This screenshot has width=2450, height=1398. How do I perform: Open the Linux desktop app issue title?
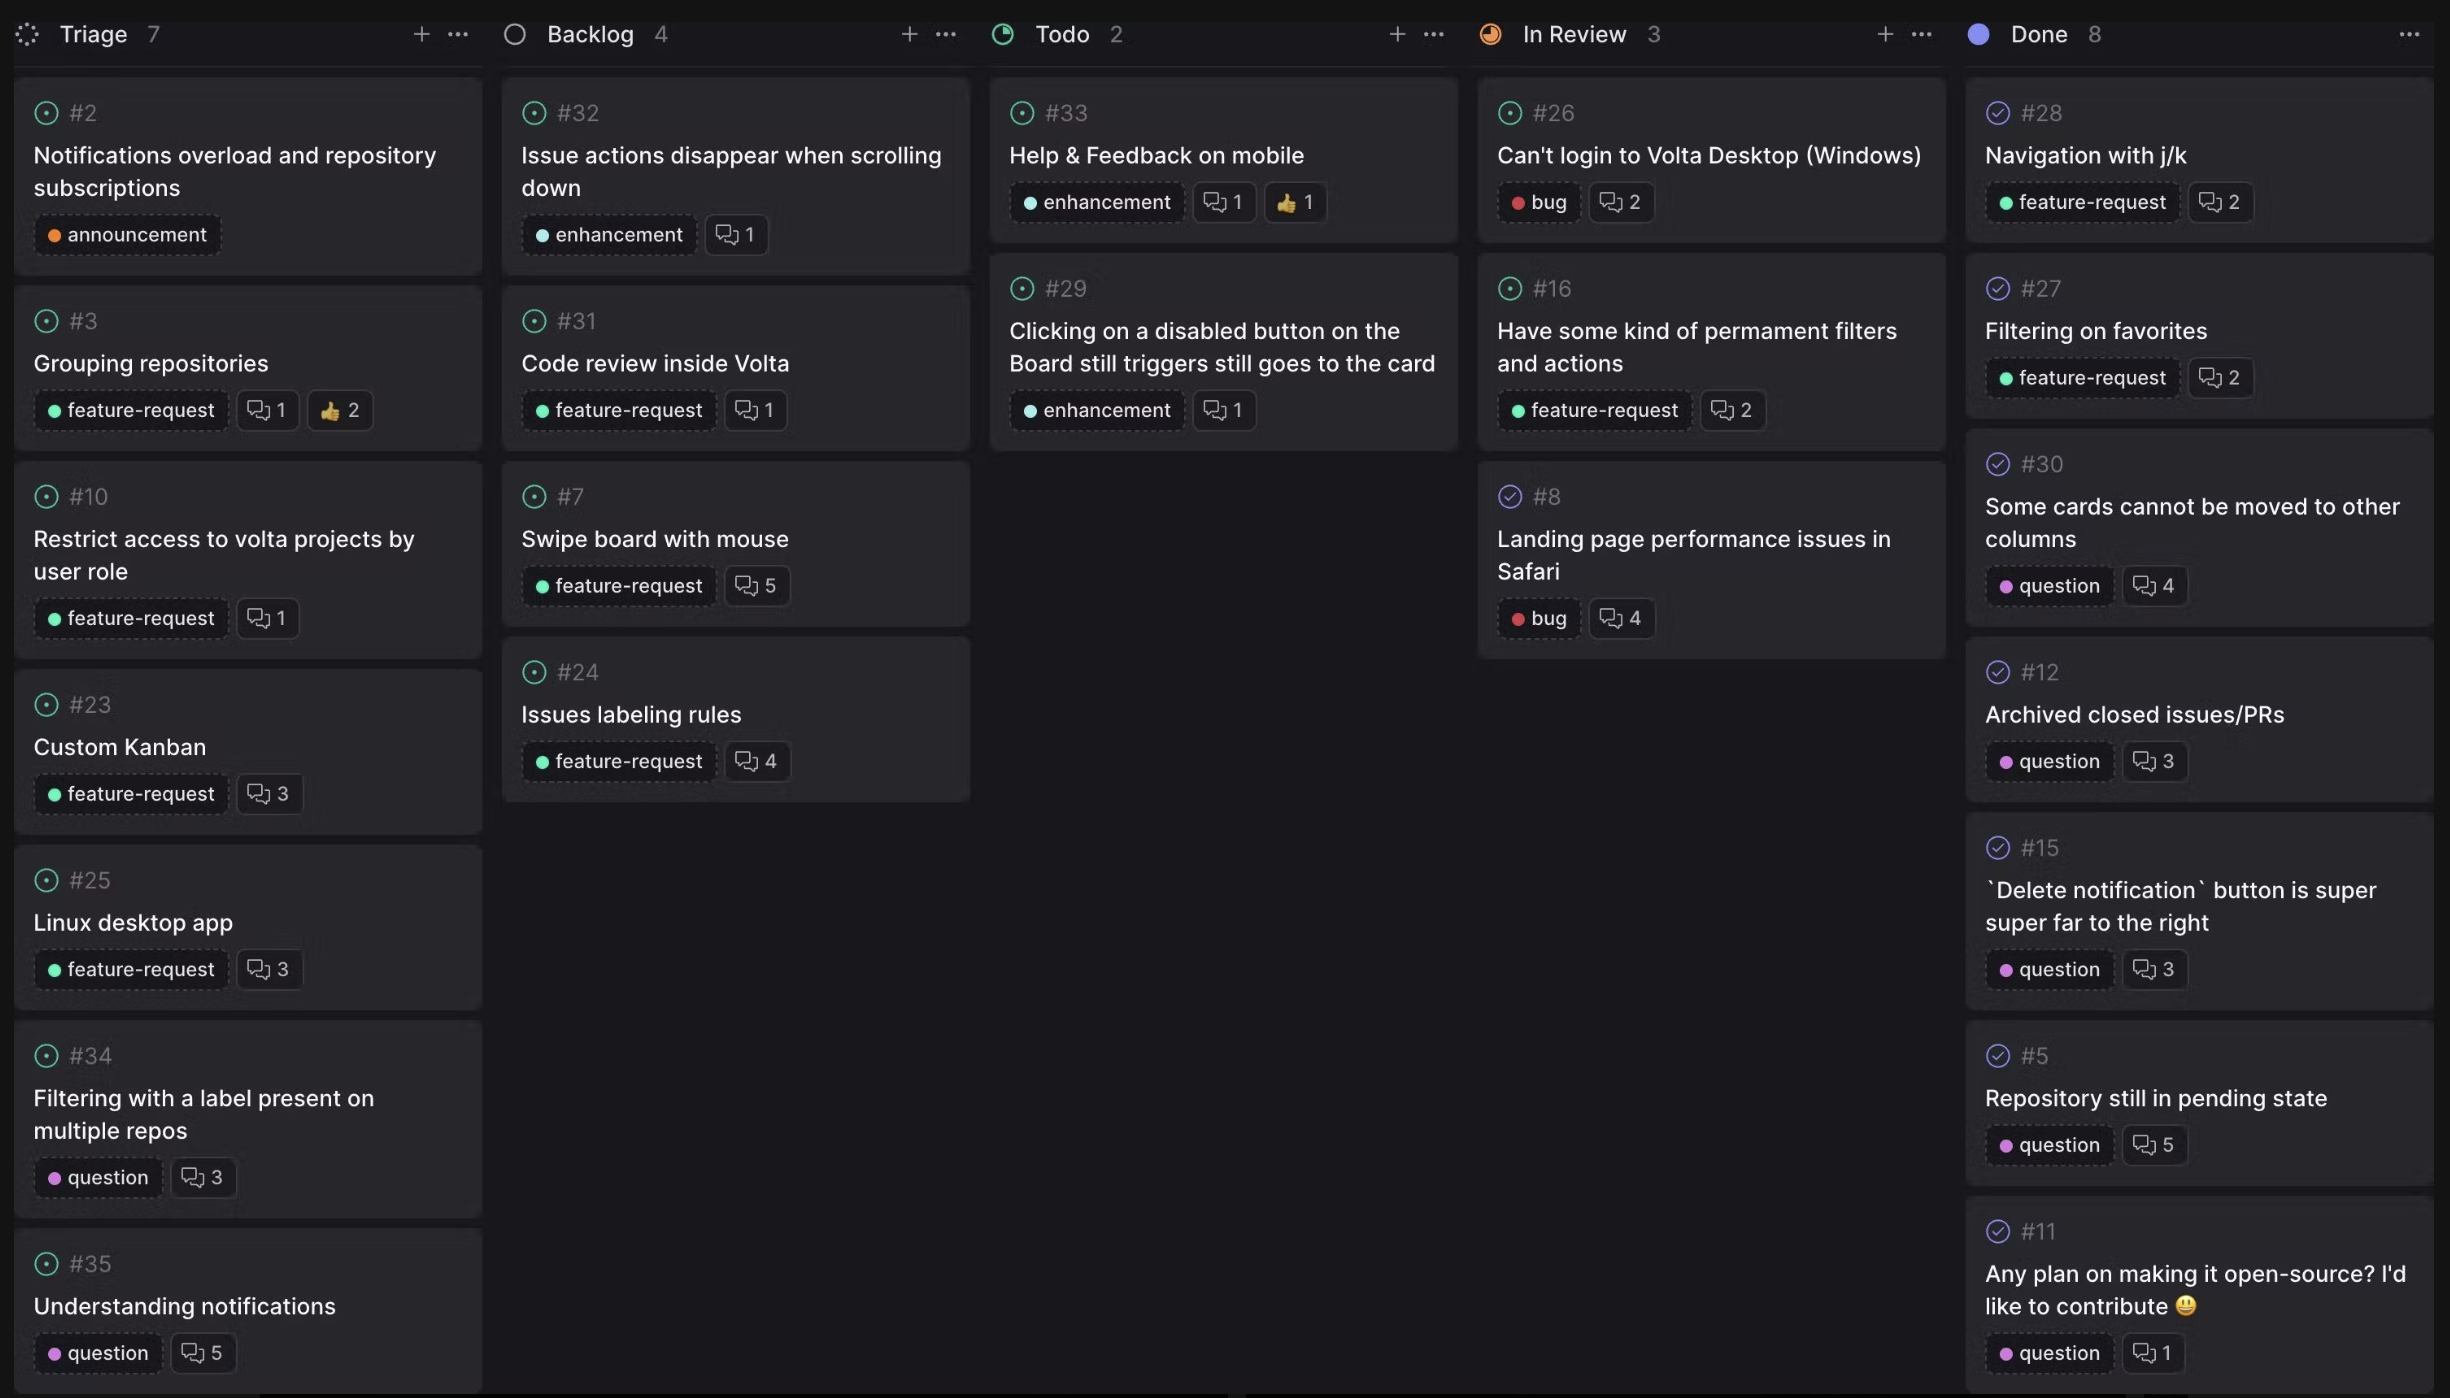pyautogui.click(x=133, y=923)
